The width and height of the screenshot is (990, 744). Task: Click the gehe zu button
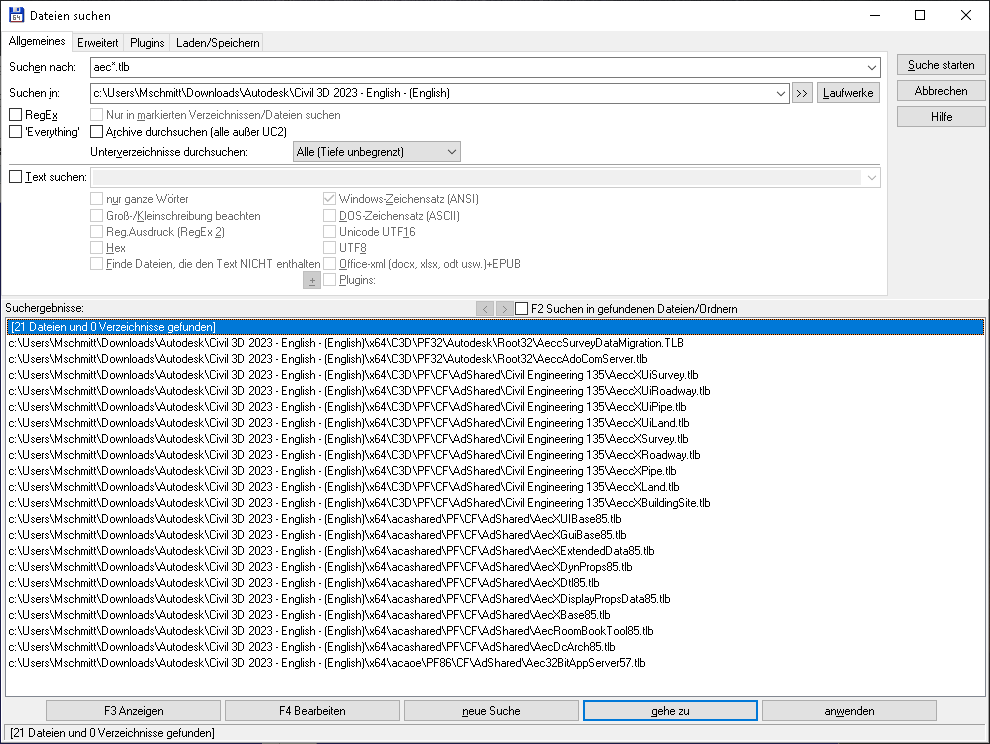[x=670, y=710]
